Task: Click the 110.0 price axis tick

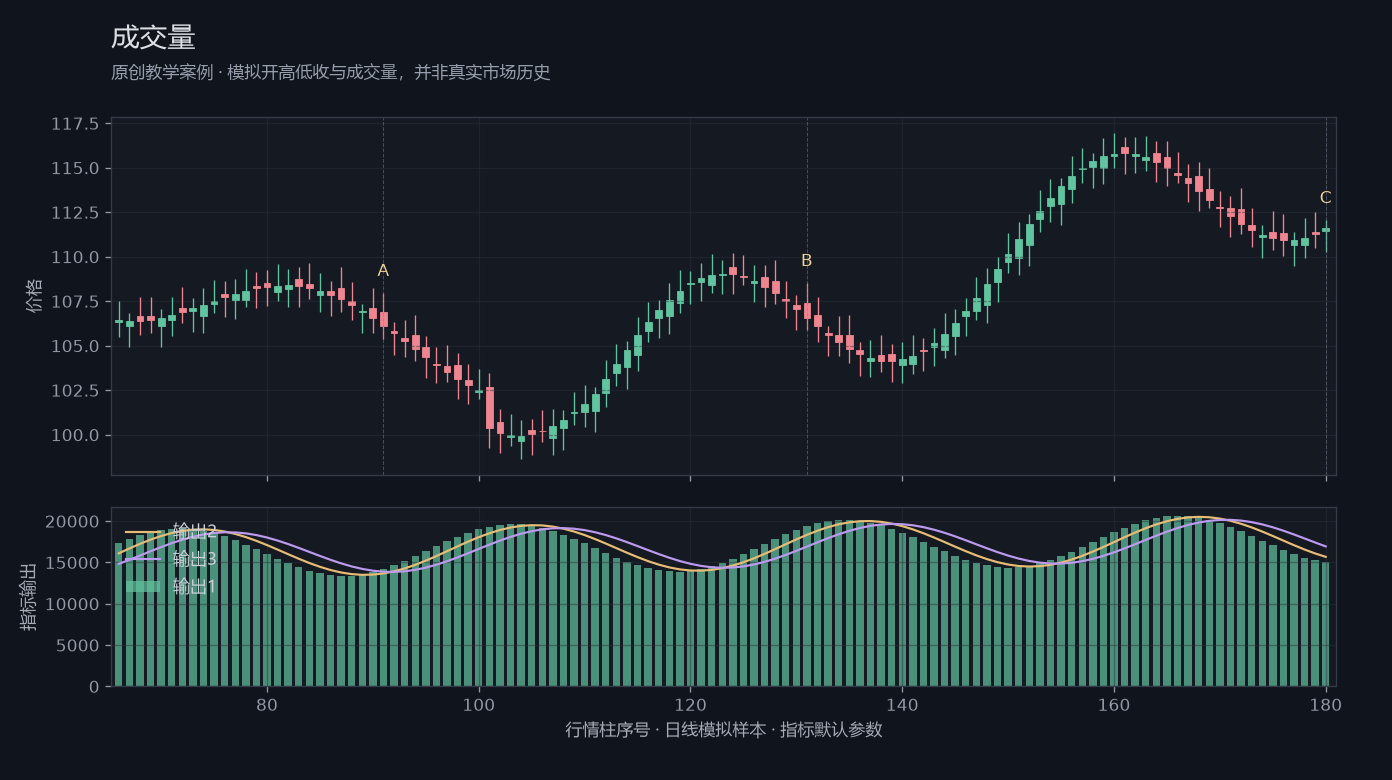Action: click(75, 257)
